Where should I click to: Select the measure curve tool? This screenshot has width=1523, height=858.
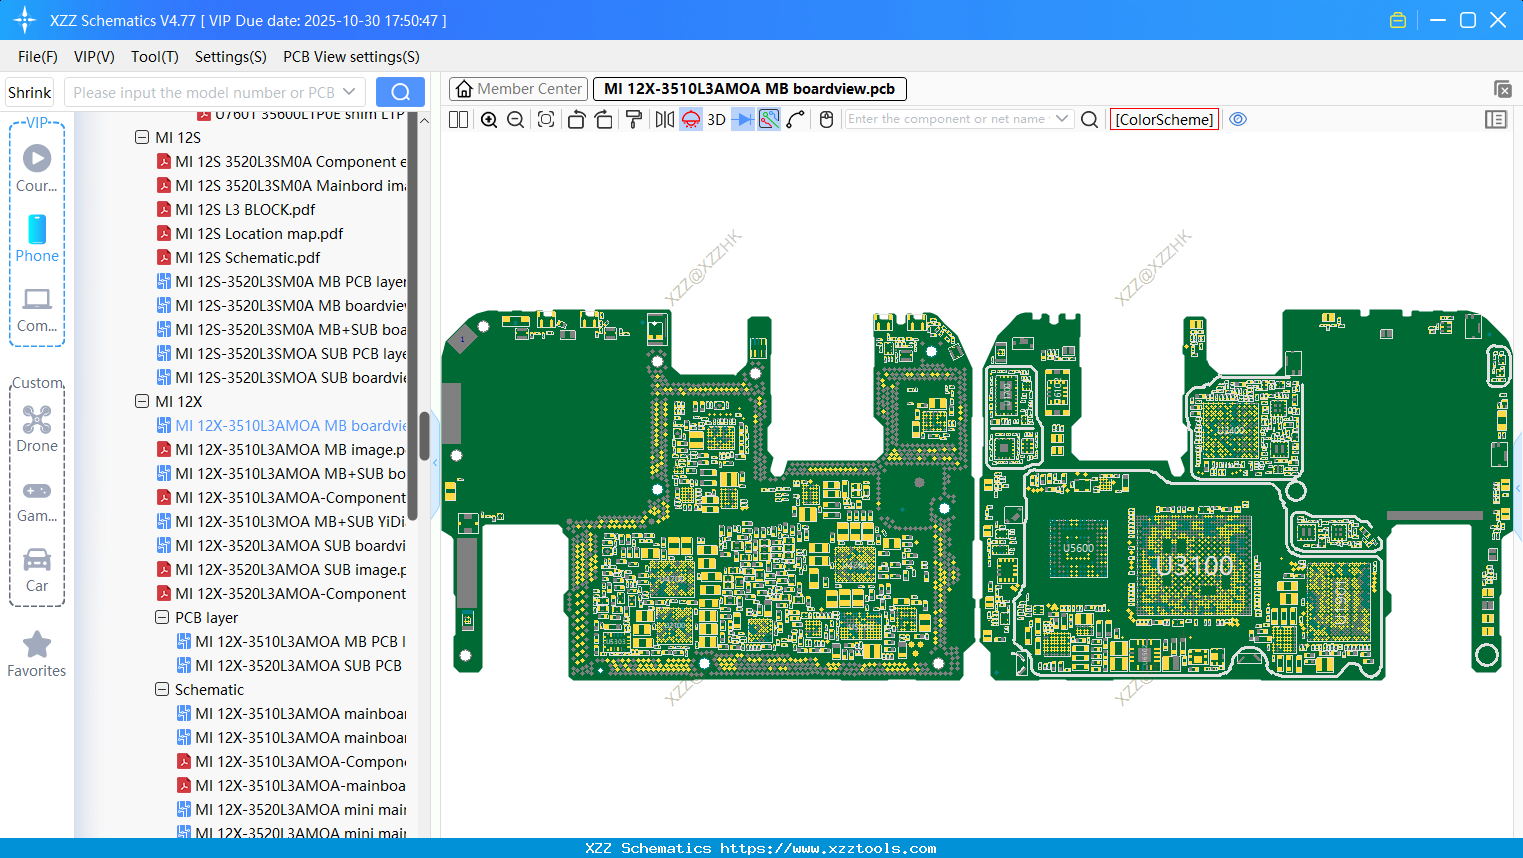click(796, 119)
